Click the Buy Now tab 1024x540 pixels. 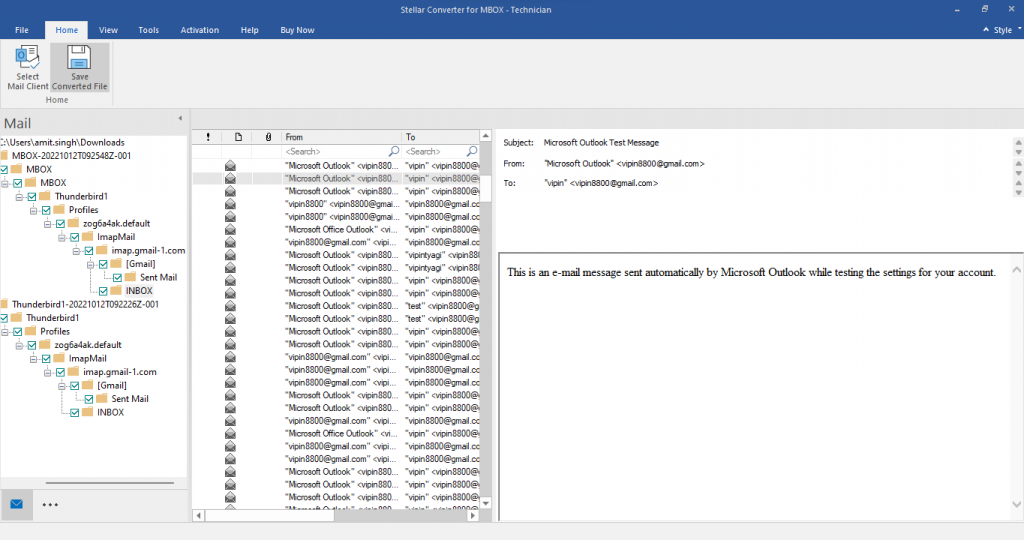[297, 30]
